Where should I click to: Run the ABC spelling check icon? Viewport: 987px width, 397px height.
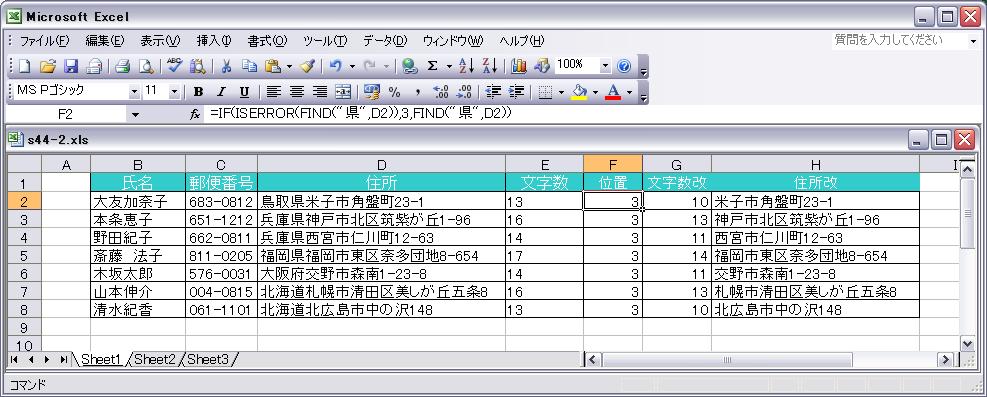tap(174, 65)
